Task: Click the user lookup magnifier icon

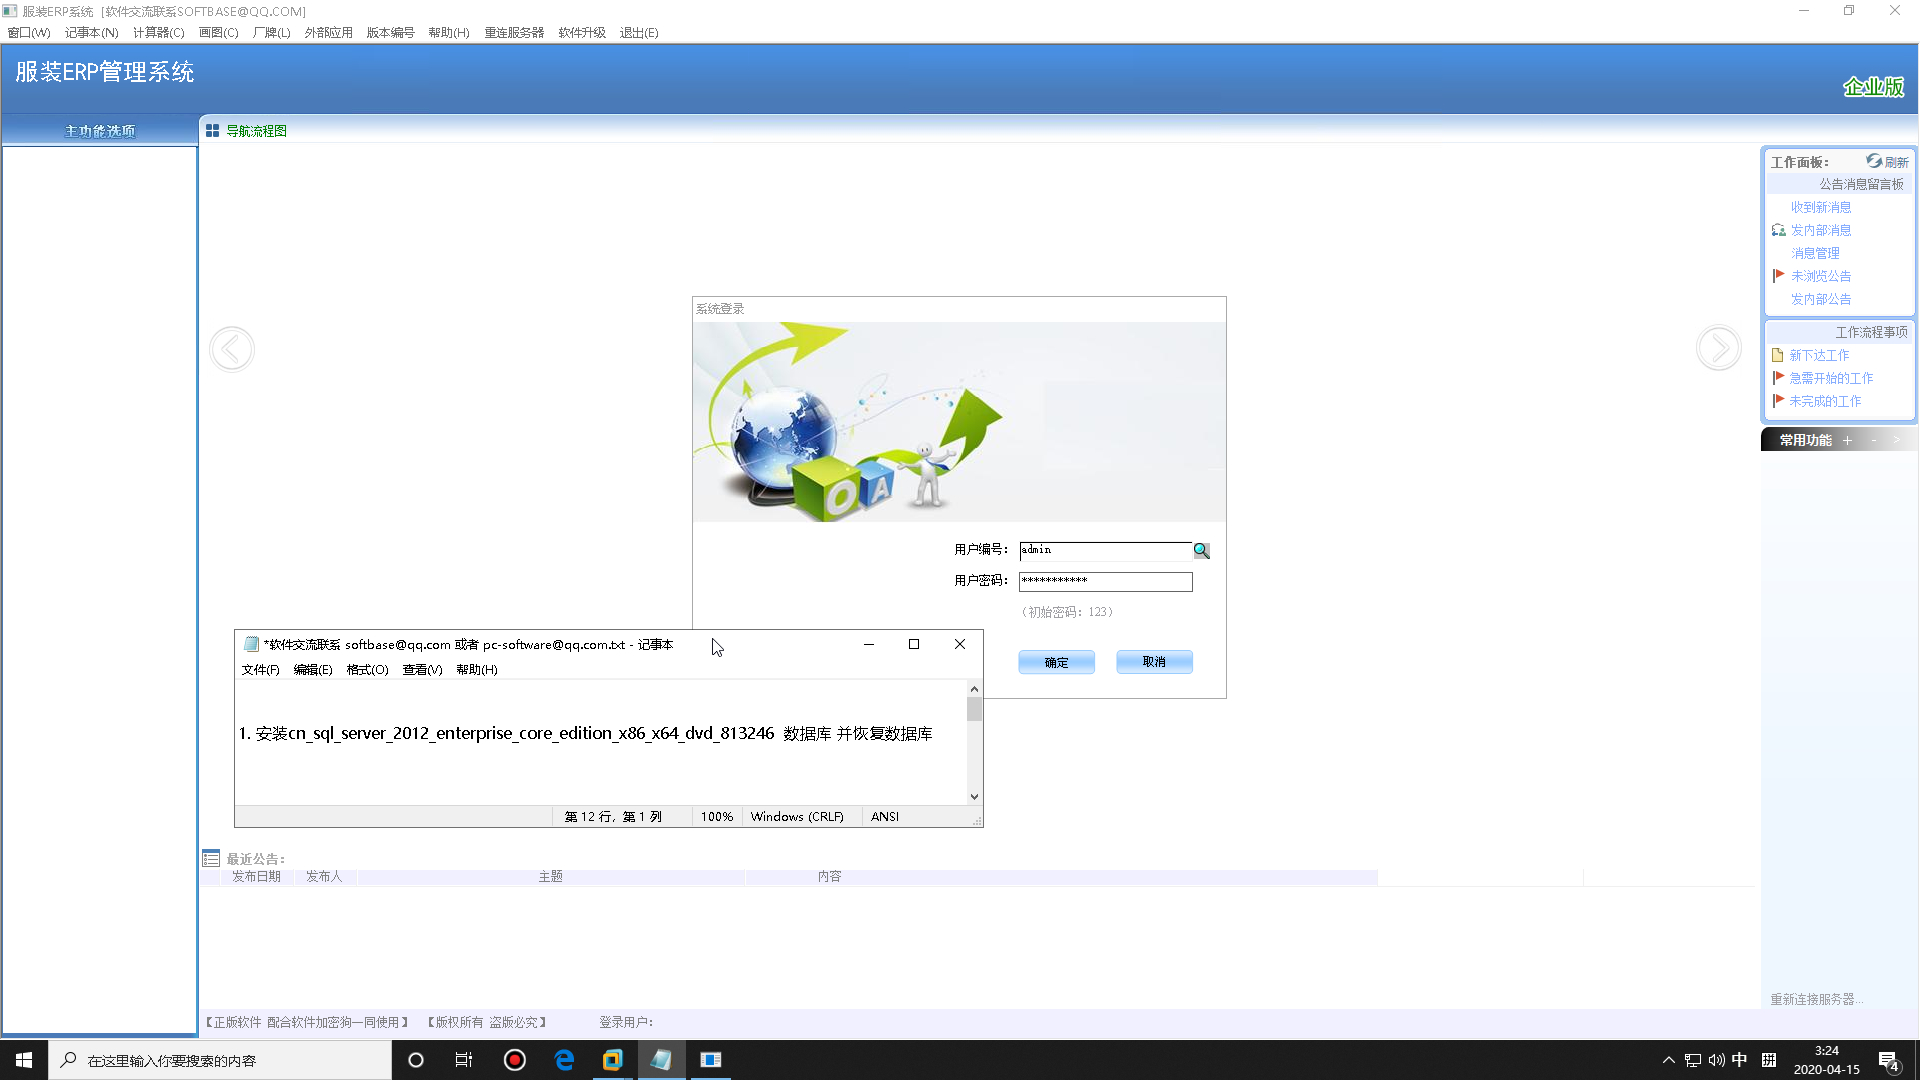Action: tap(1201, 551)
